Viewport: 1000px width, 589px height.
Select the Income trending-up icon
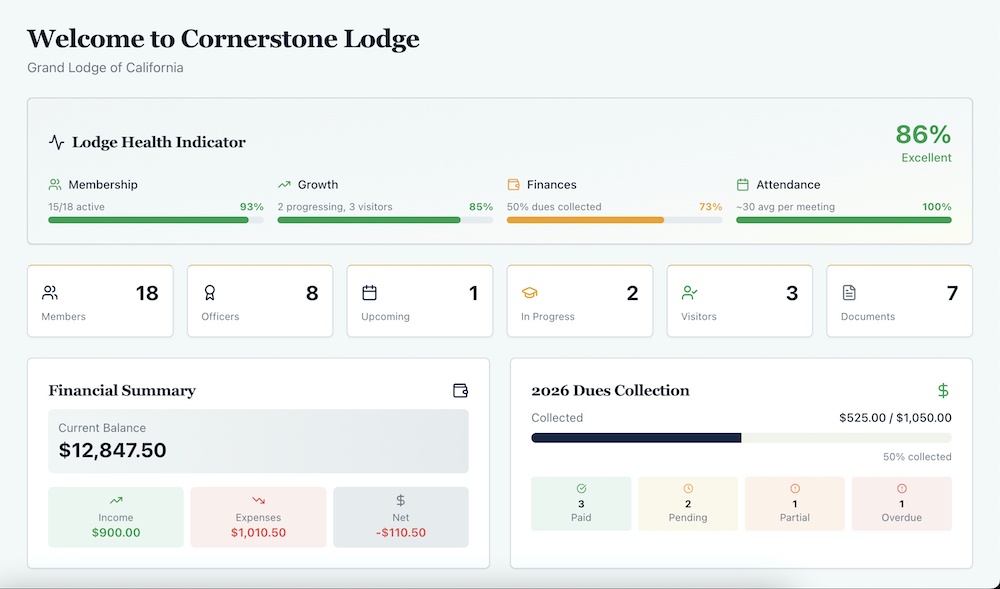[x=115, y=501]
